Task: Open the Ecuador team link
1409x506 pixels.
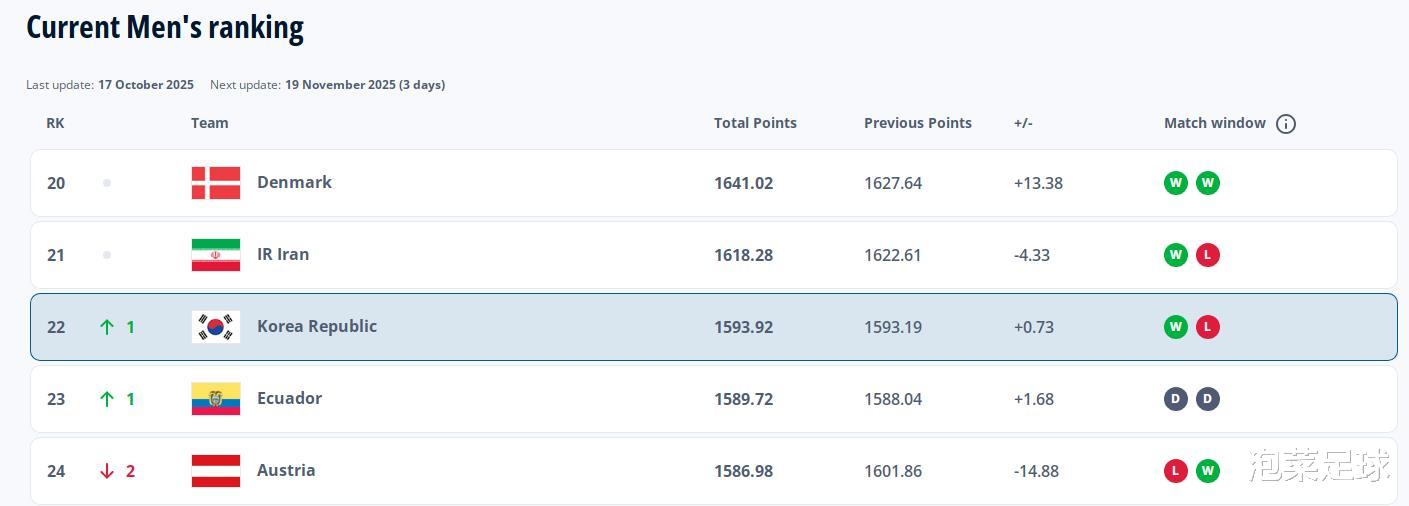Action: 289,398
